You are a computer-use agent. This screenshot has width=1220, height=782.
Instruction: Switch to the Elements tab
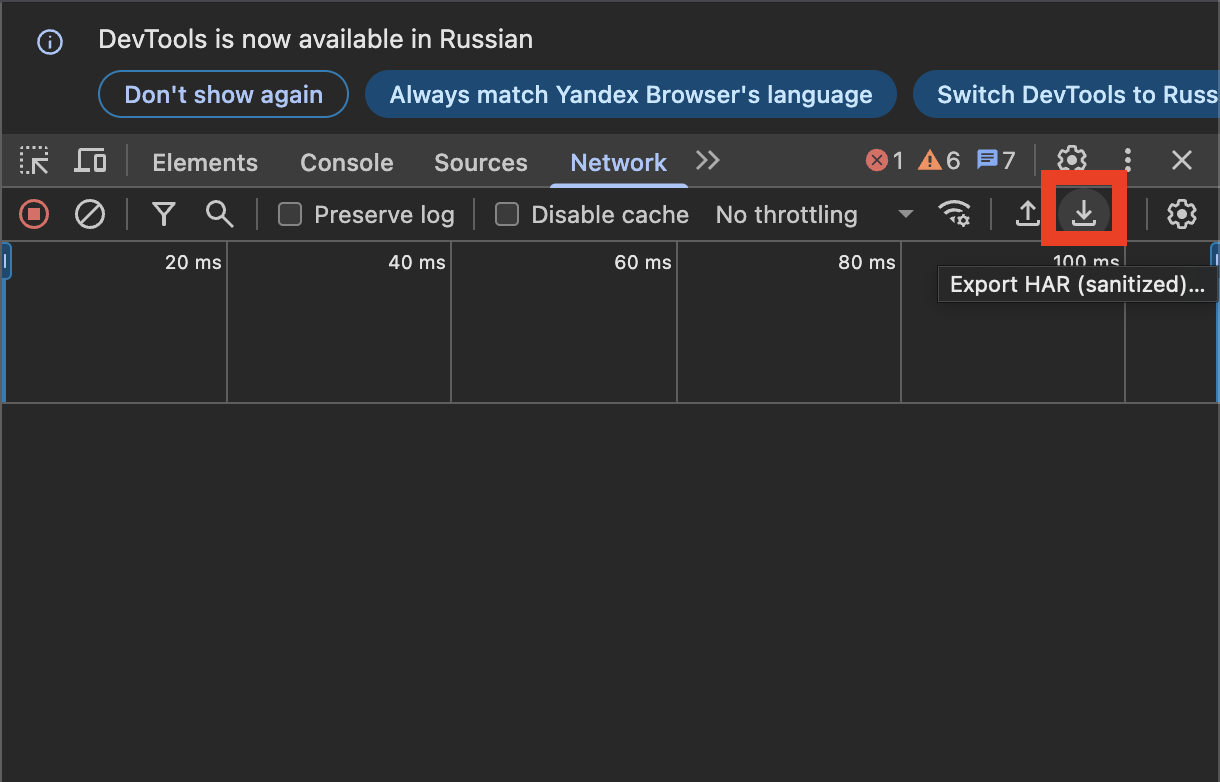point(205,162)
